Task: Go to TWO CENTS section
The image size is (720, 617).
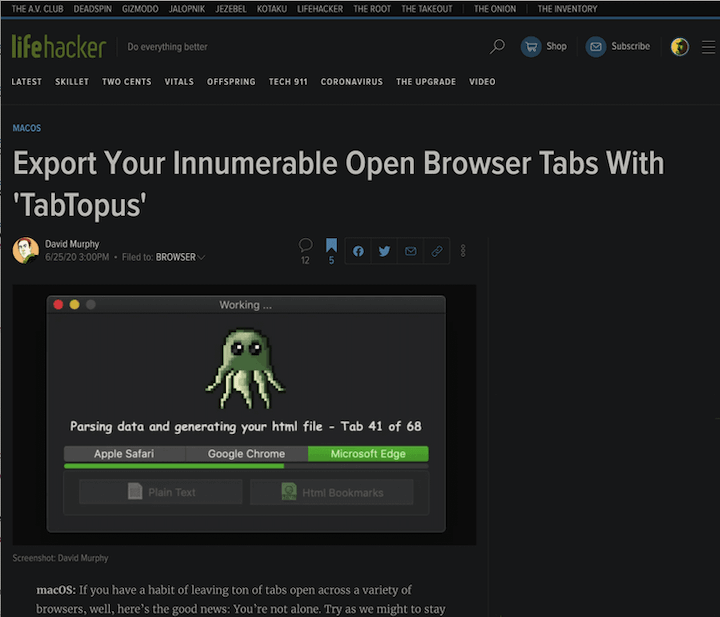Action: tap(127, 82)
